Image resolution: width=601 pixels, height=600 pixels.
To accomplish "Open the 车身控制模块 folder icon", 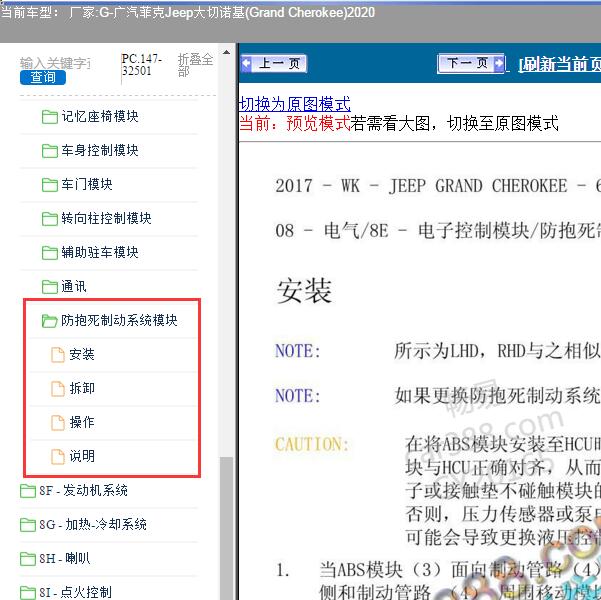I will point(49,151).
